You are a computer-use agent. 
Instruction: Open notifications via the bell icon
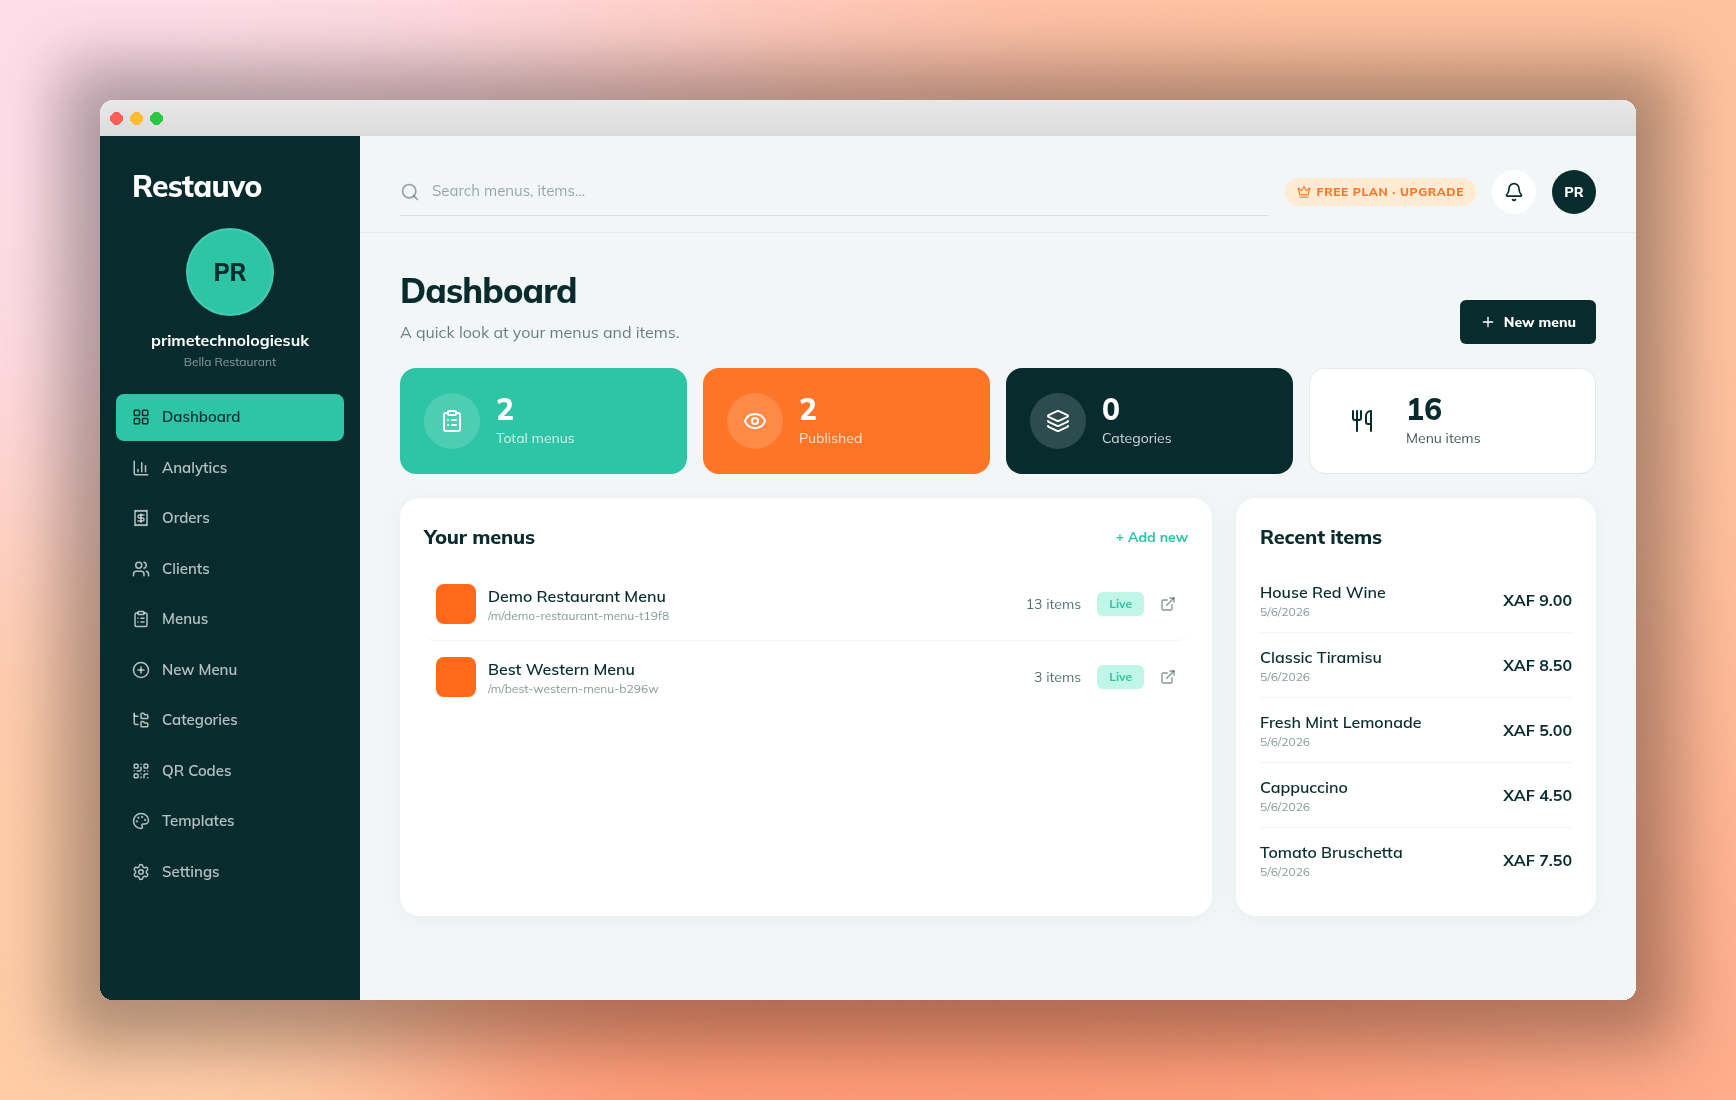pos(1514,192)
